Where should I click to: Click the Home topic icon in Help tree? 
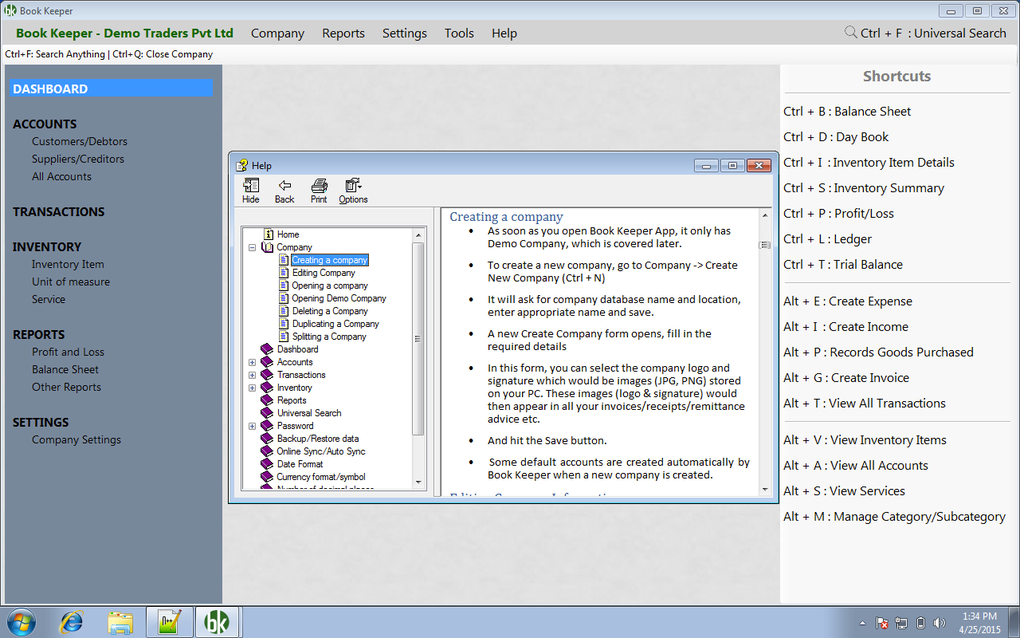click(268, 234)
